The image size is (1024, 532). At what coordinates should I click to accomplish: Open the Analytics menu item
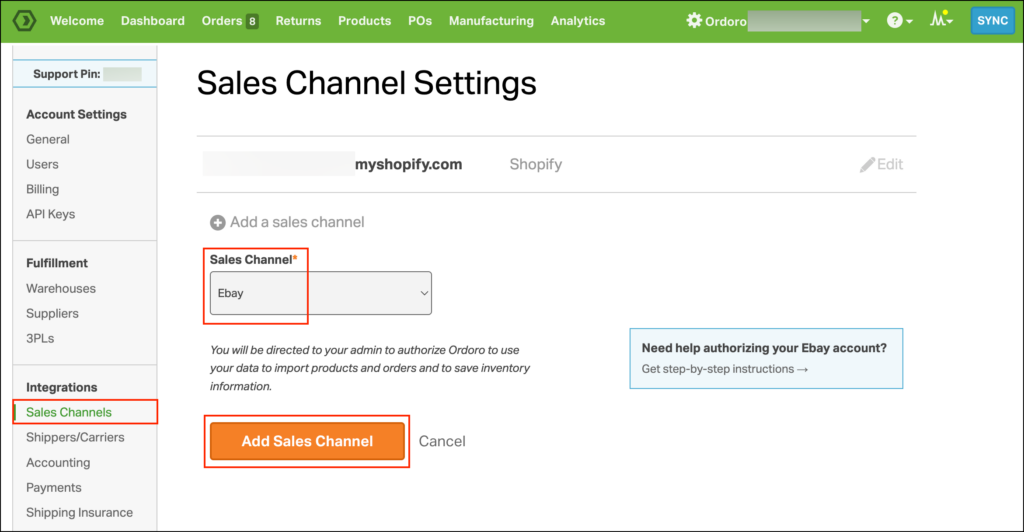pyautogui.click(x=578, y=21)
